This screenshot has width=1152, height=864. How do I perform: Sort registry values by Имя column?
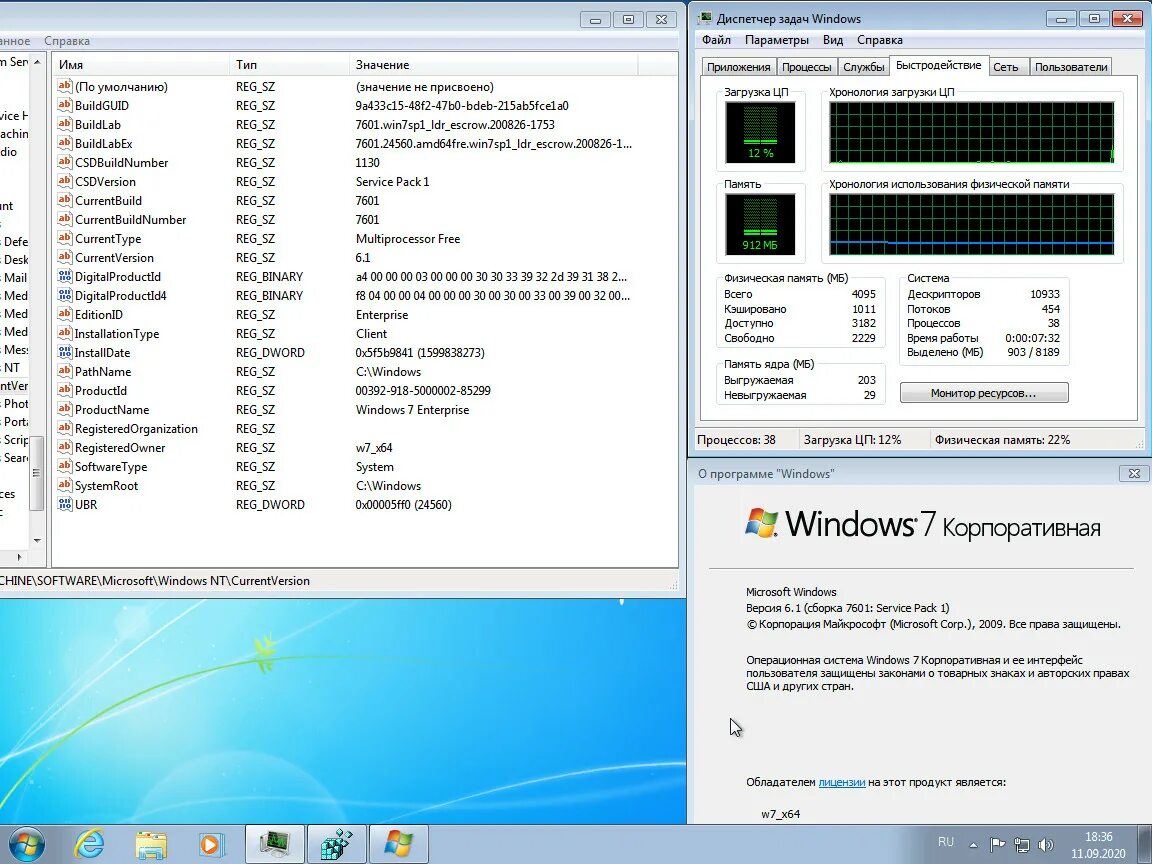[x=140, y=65]
